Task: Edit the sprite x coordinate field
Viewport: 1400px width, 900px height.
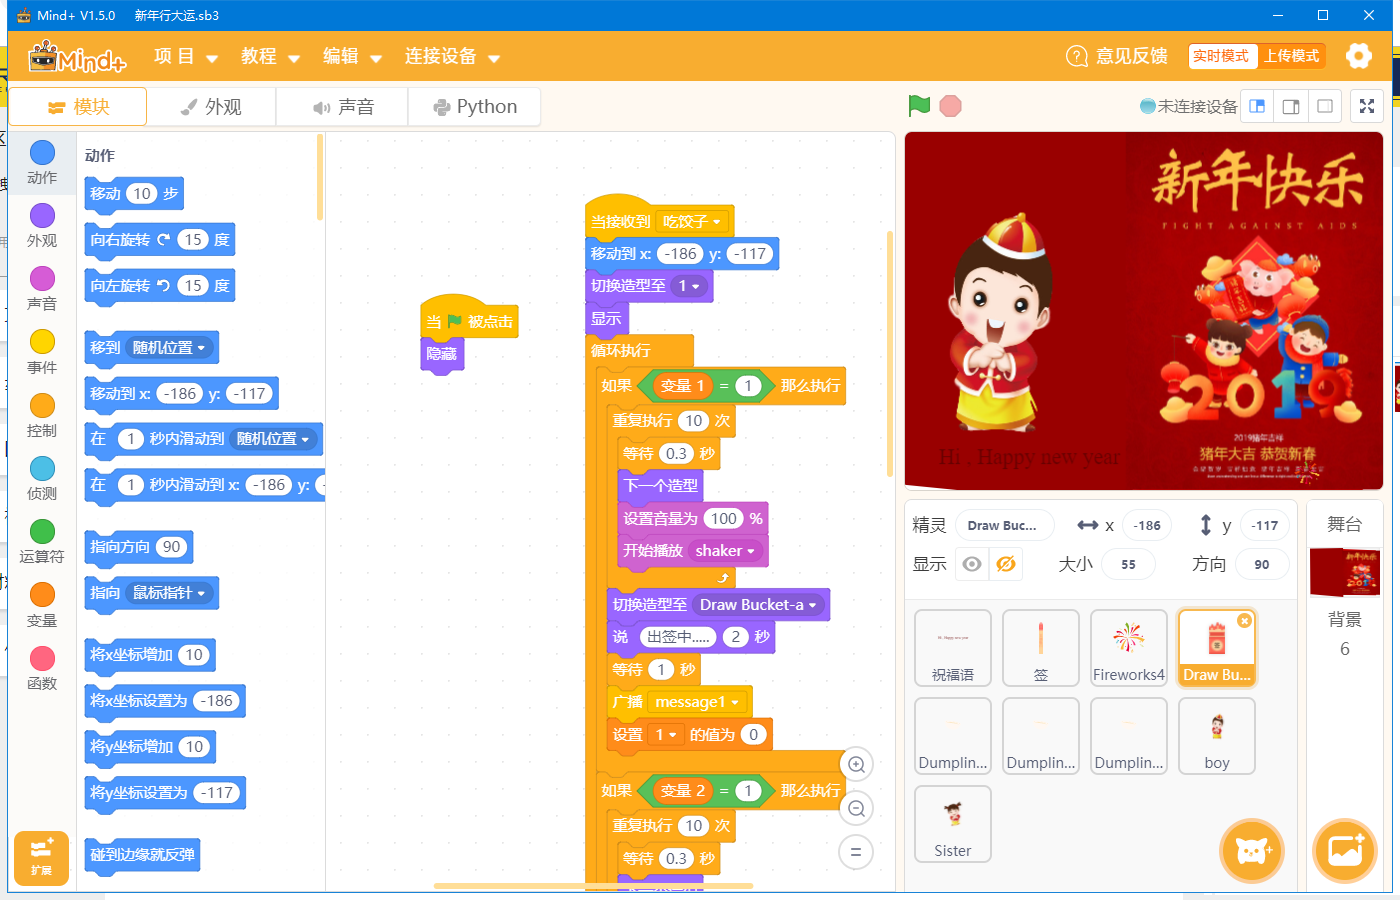Action: coord(1147,525)
